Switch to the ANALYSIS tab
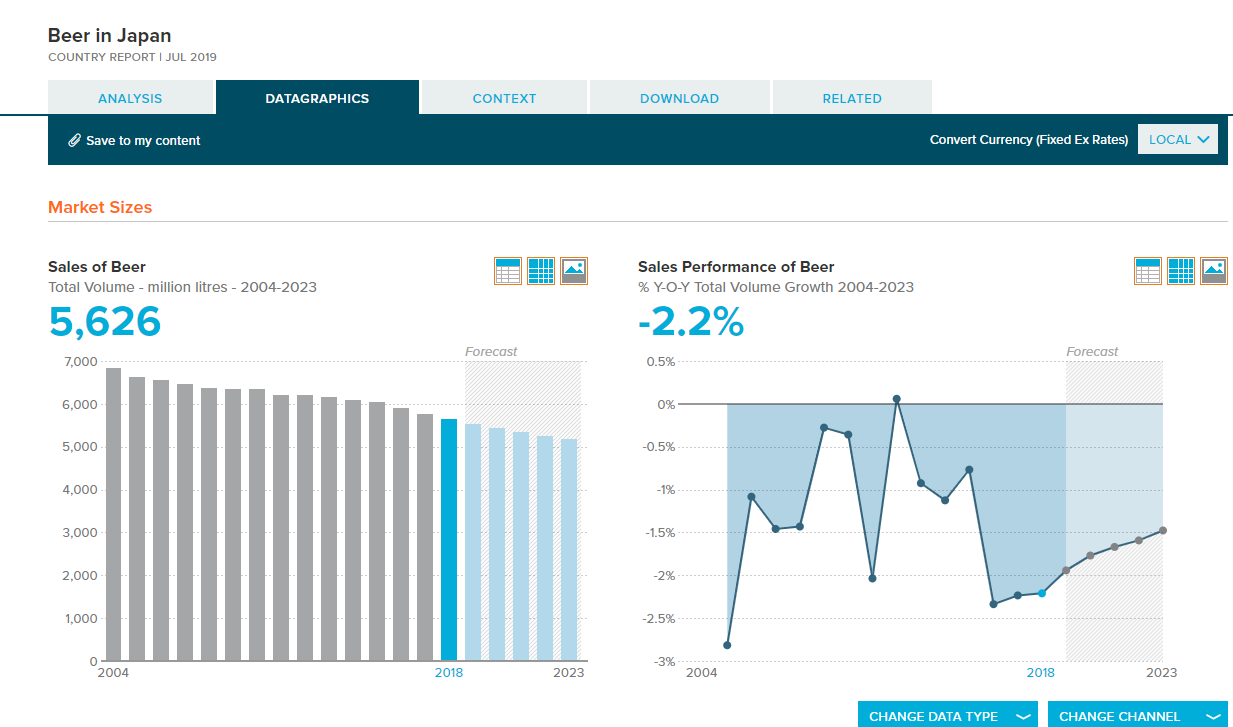 [130, 98]
